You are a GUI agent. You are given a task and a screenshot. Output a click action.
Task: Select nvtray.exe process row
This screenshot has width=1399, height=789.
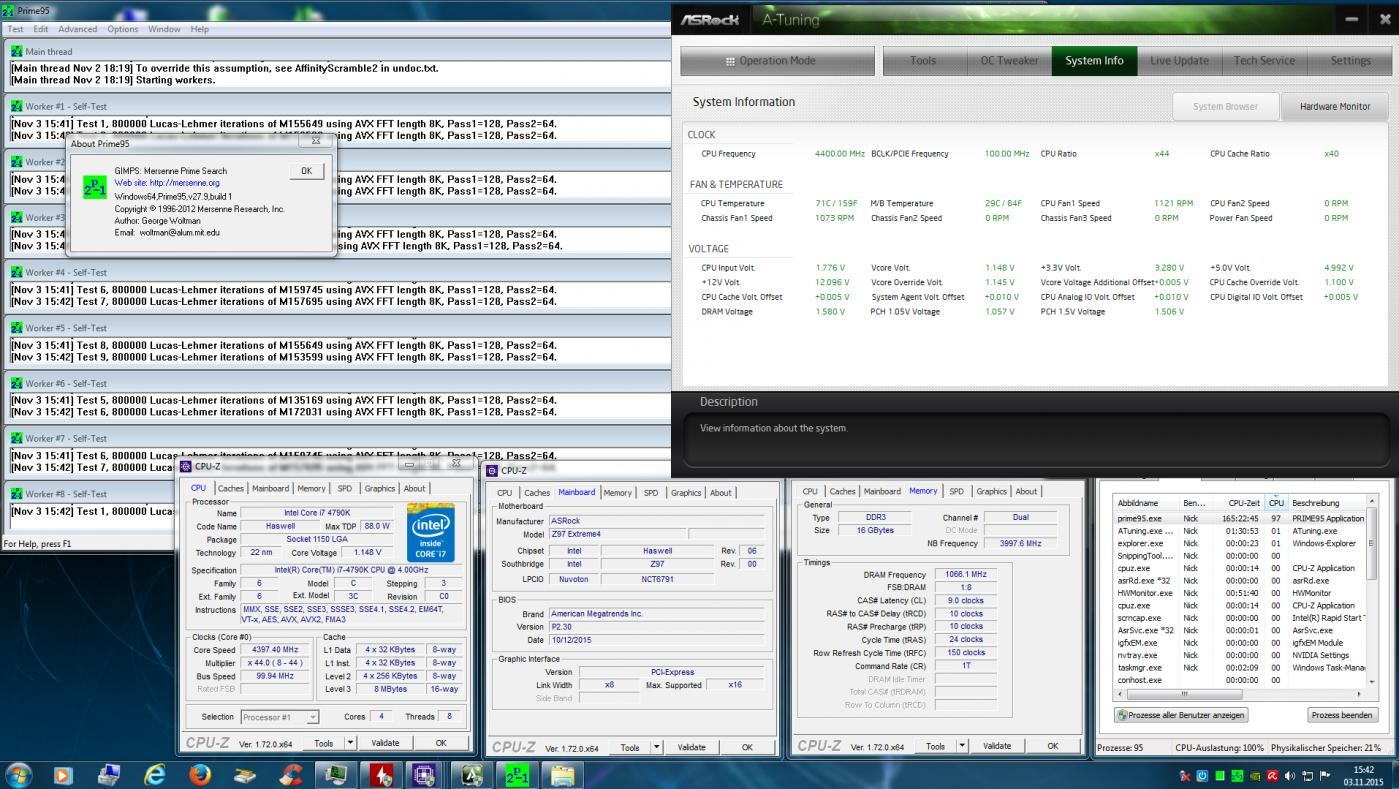pyautogui.click(x=1240, y=655)
